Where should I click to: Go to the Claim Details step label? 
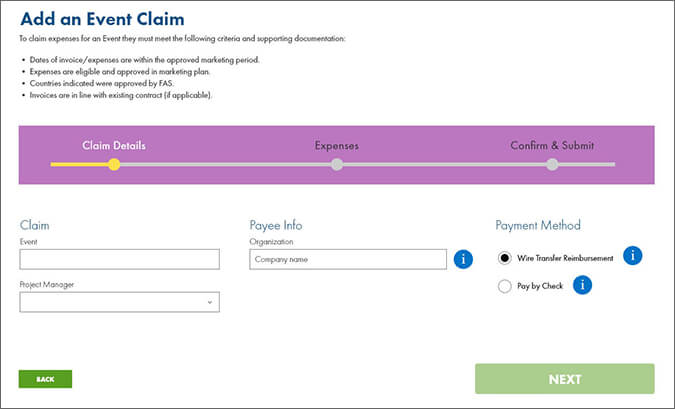113,146
